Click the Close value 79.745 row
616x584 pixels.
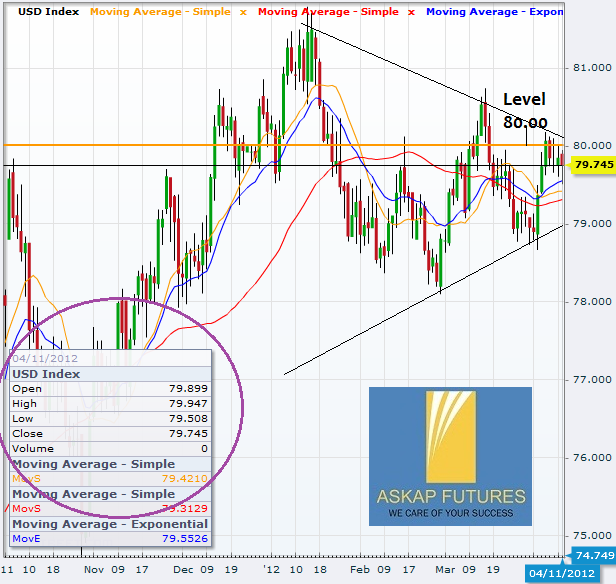[x=110, y=435]
